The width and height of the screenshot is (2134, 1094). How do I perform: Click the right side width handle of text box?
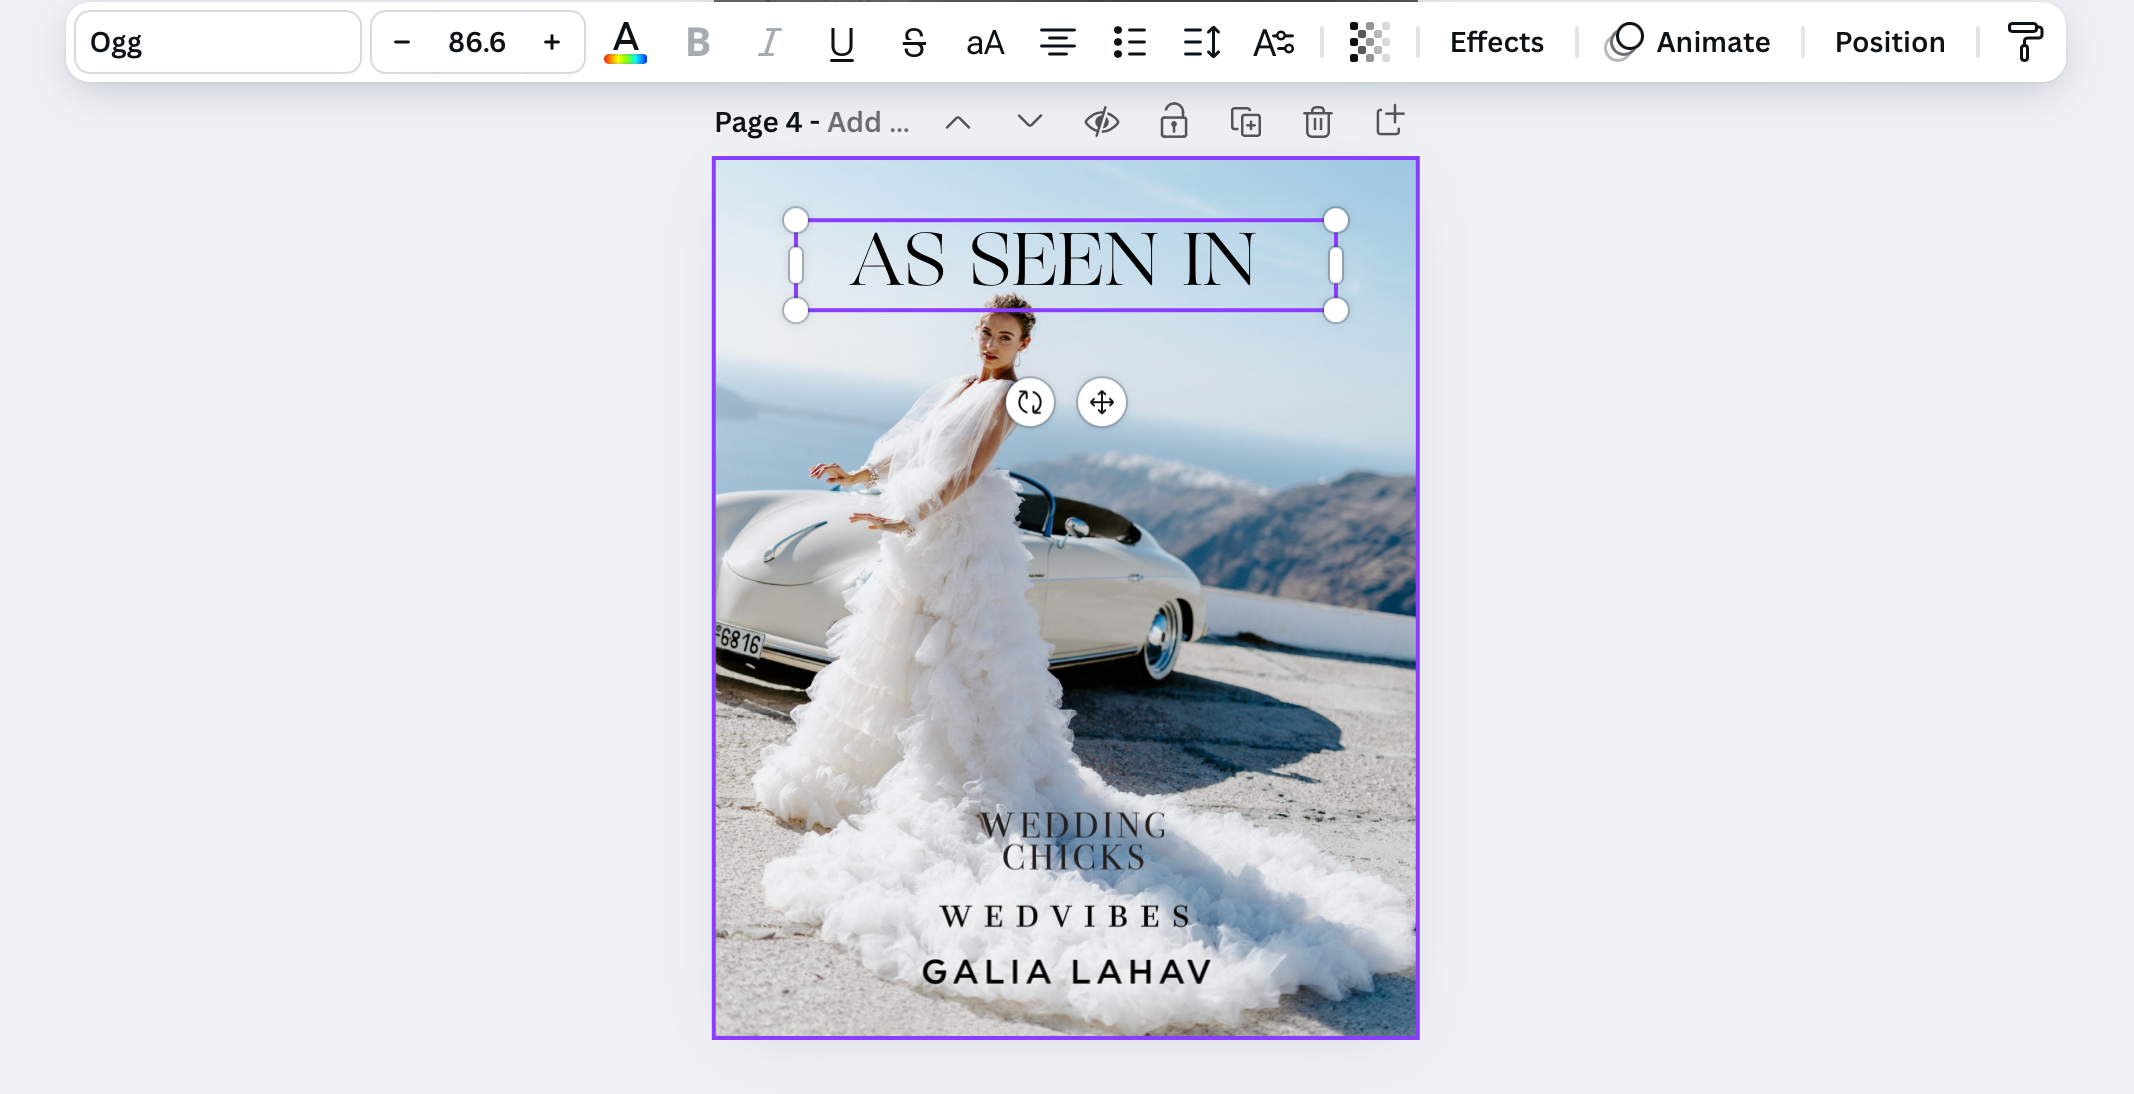click(x=1336, y=265)
